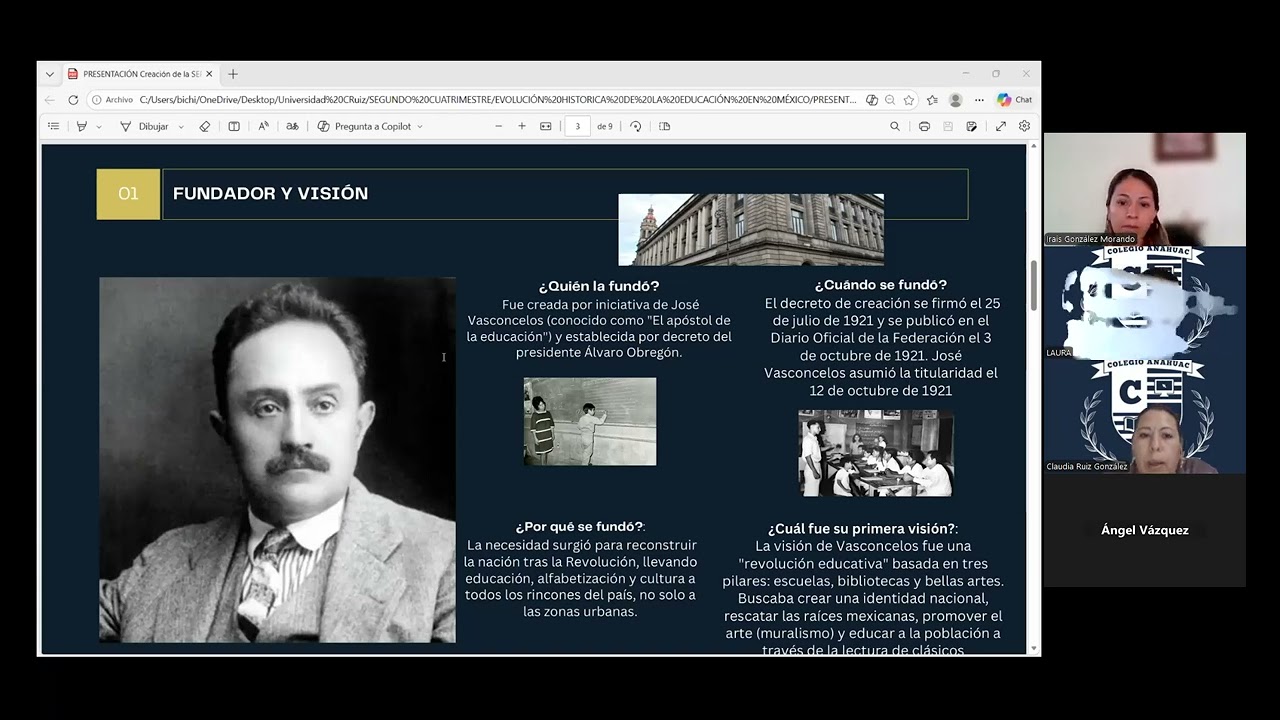Click the children at blackboard photo

tap(590, 421)
